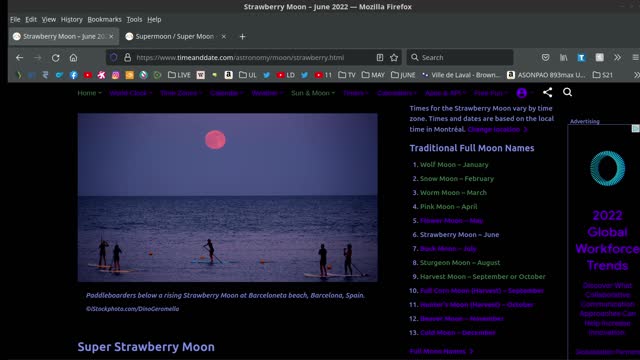This screenshot has width=640, height=360.
Task: Reload the page with the refresh icon
Action: (x=56, y=58)
